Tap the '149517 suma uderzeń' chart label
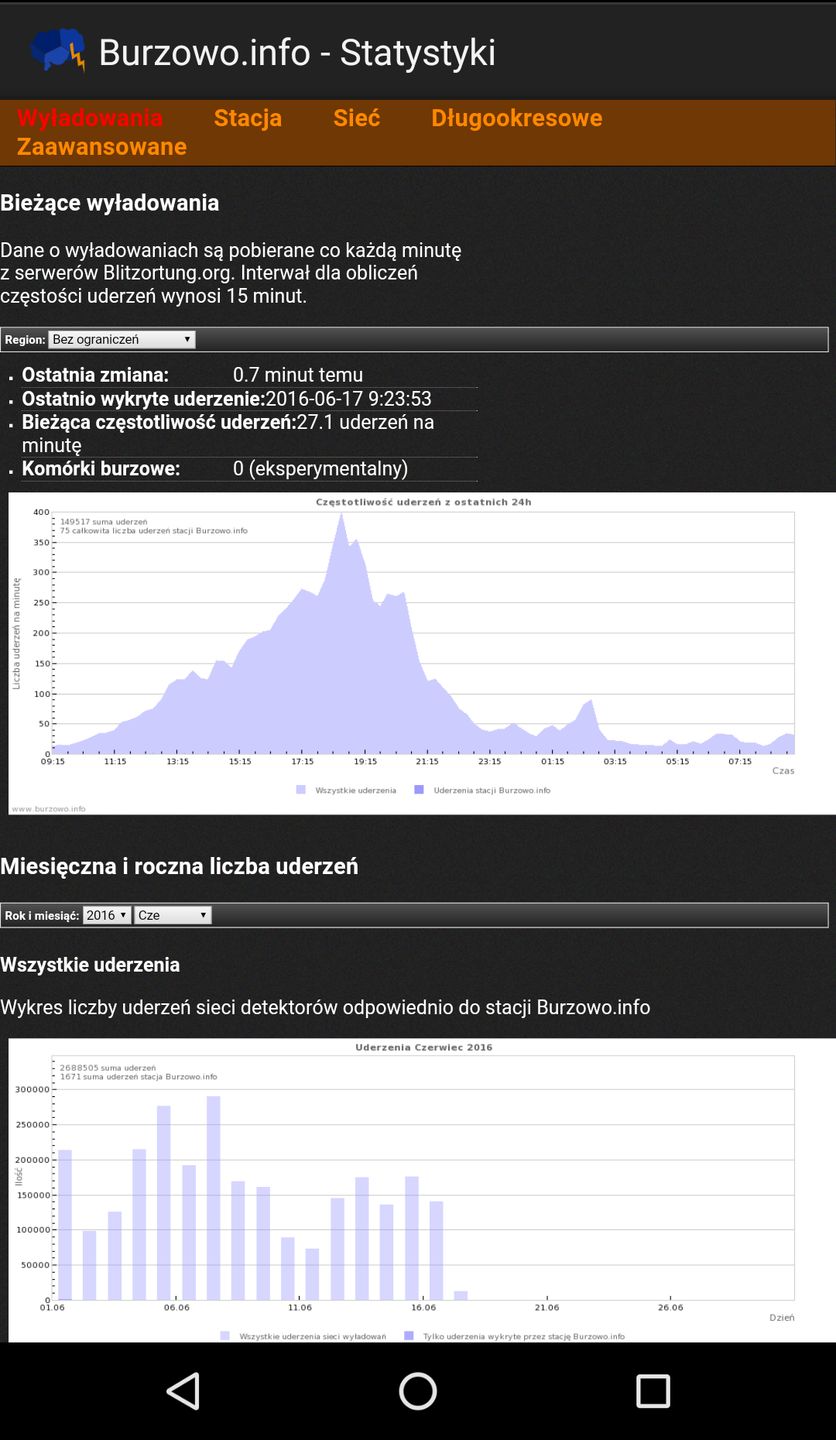Image resolution: width=836 pixels, height=1440 pixels. coord(104,522)
